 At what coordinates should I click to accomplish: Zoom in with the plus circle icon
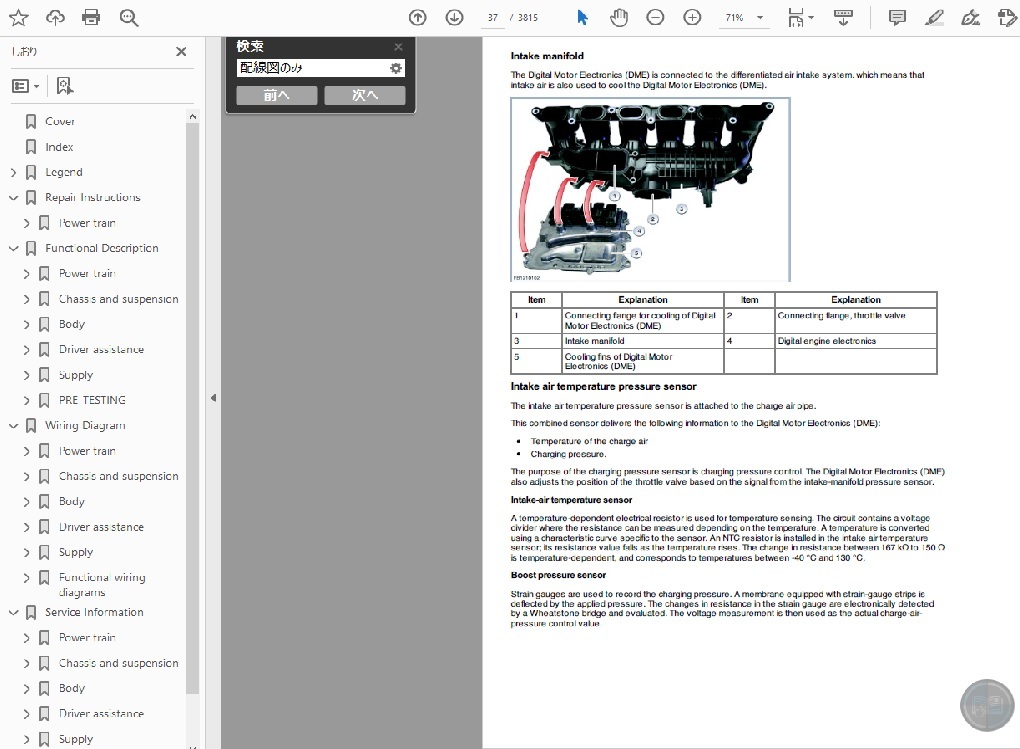pos(692,18)
